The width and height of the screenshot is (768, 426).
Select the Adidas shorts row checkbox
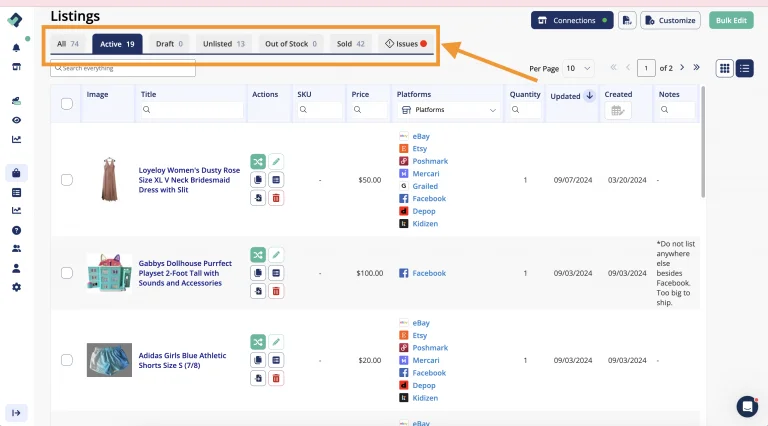[67, 360]
